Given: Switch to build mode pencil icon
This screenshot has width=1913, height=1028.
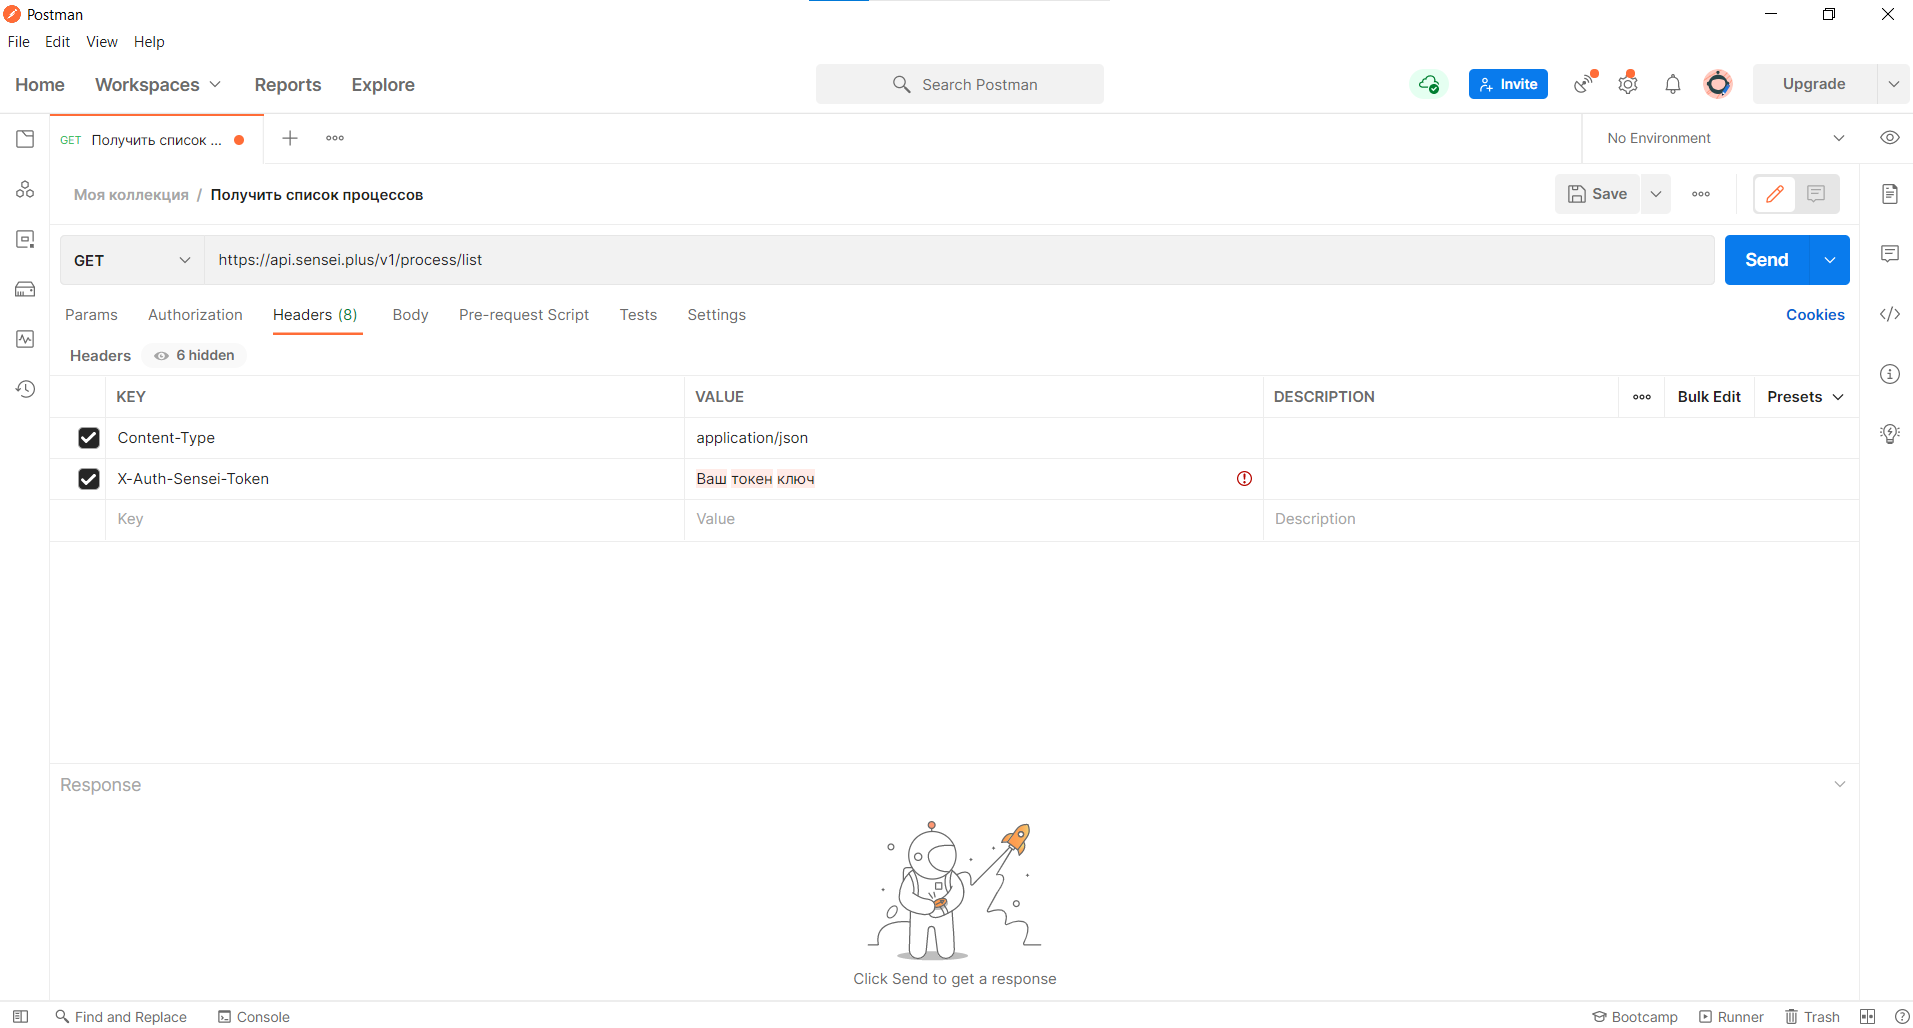Looking at the screenshot, I should (1775, 194).
